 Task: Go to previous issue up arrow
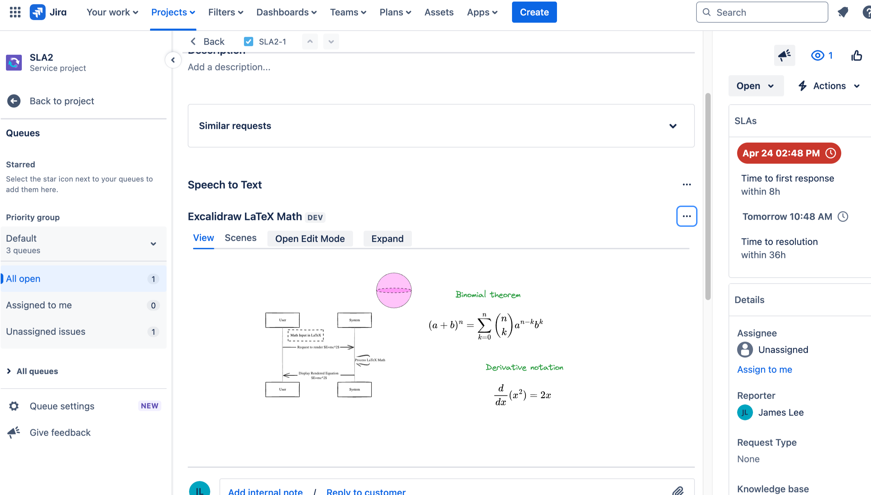[310, 42]
